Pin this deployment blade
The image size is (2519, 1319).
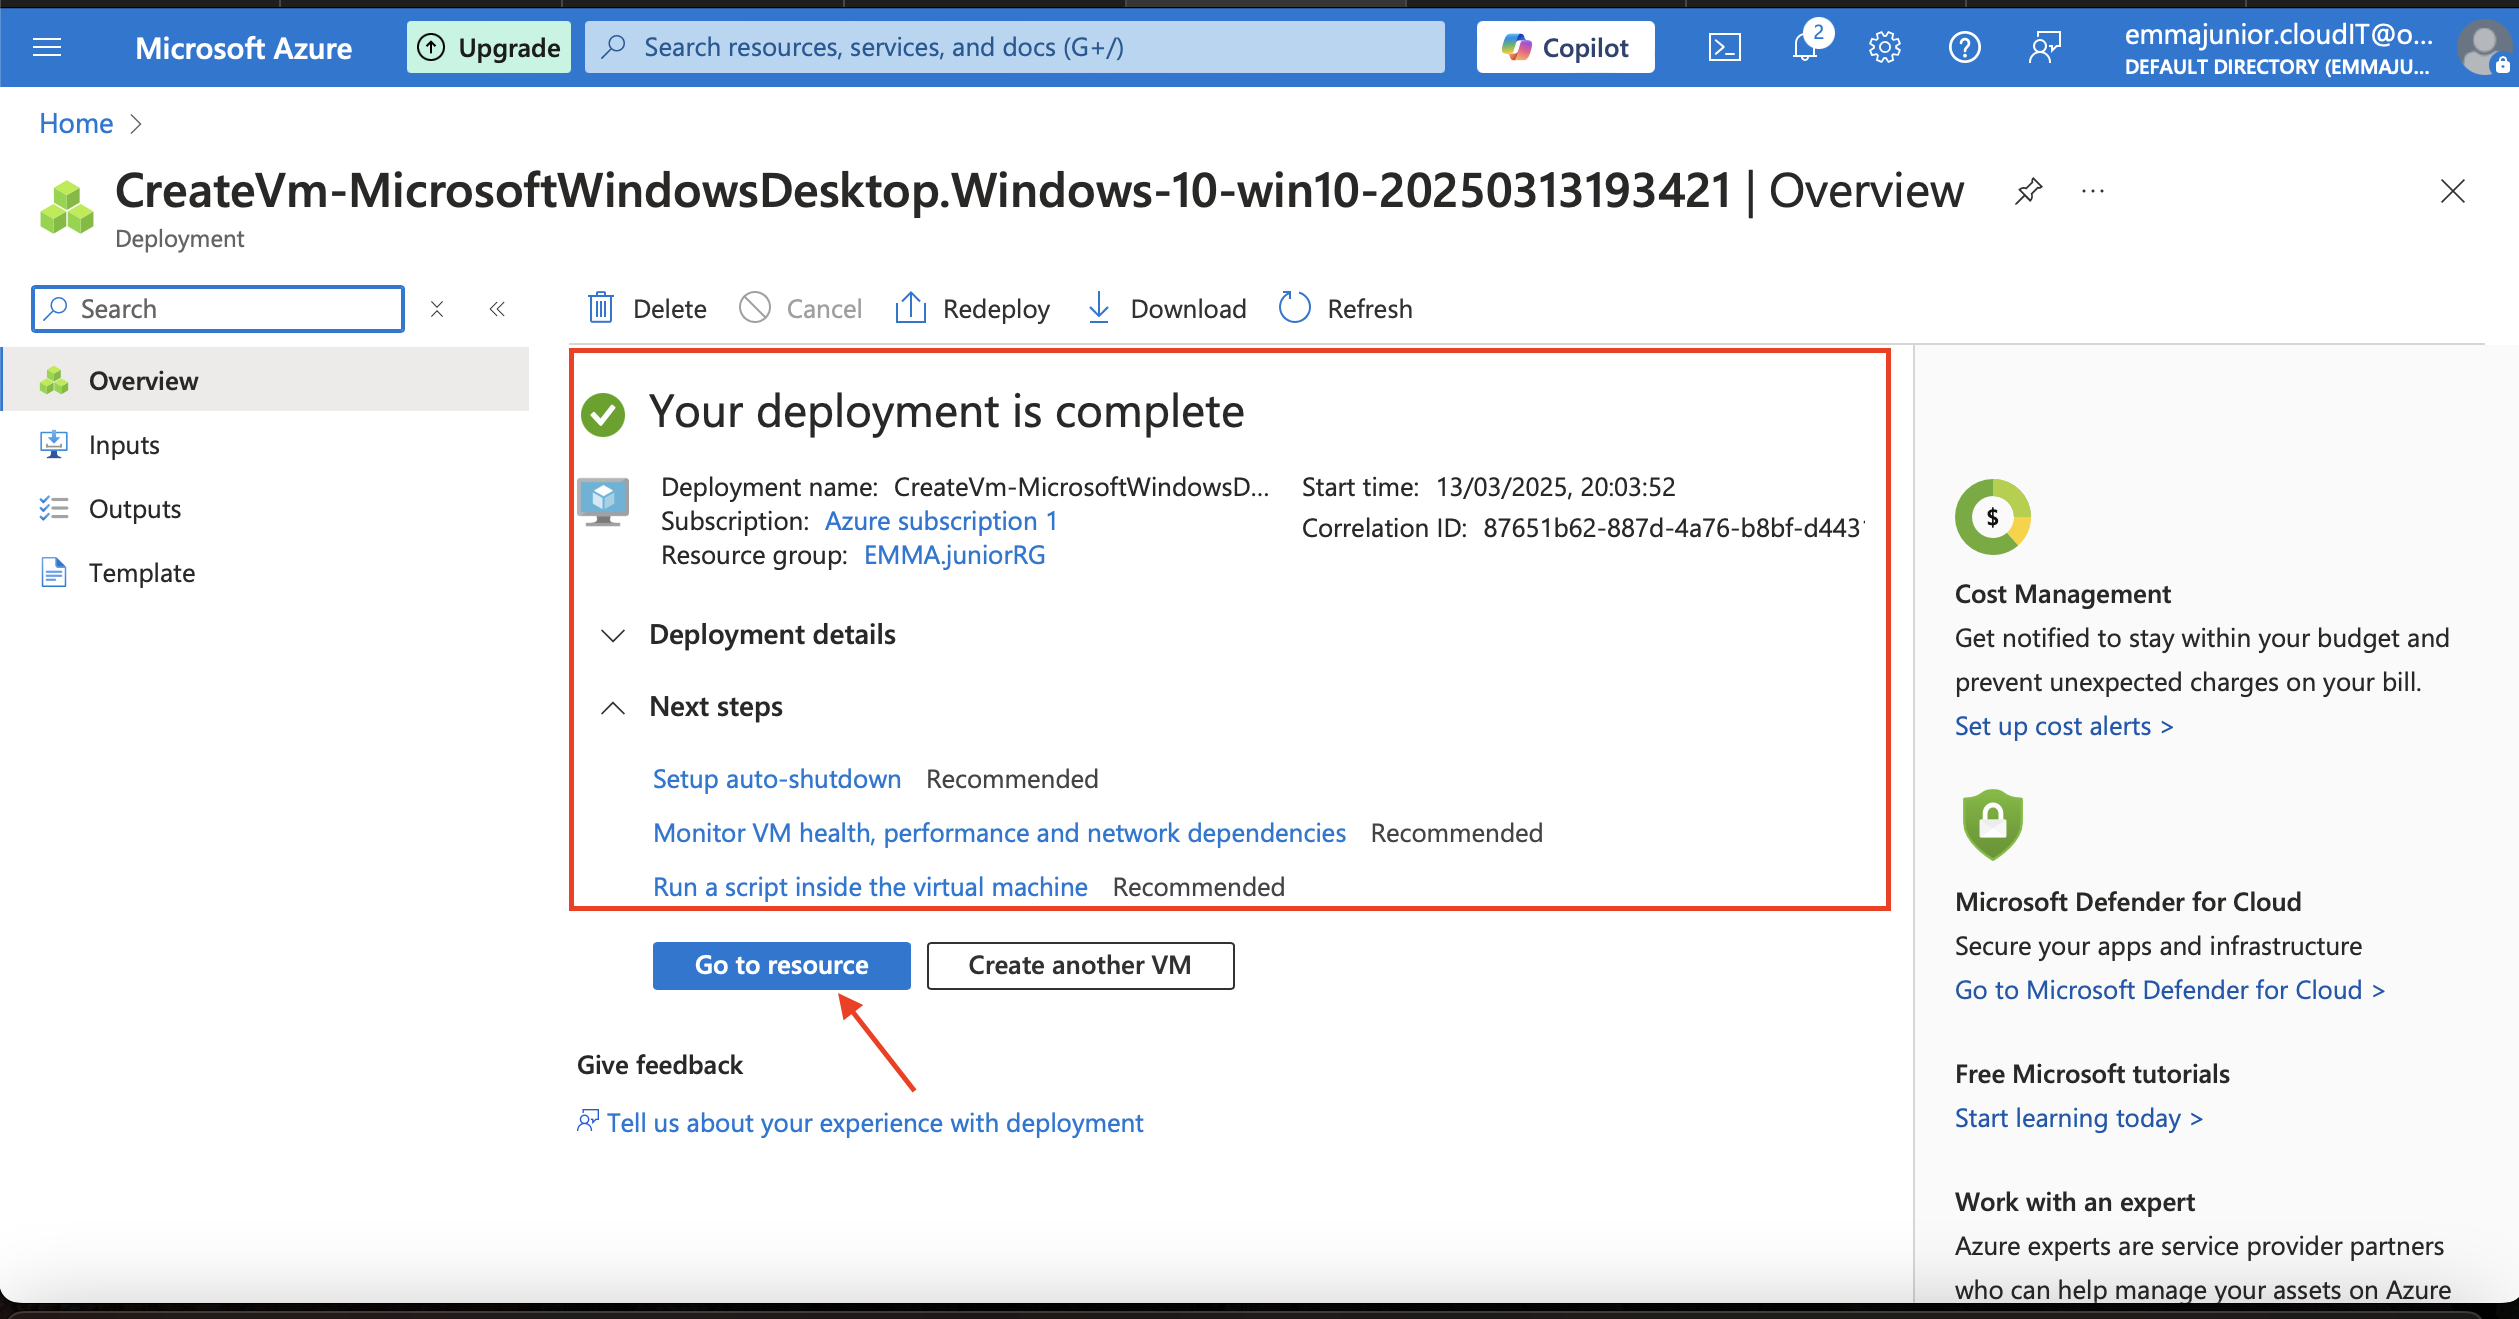(2028, 190)
